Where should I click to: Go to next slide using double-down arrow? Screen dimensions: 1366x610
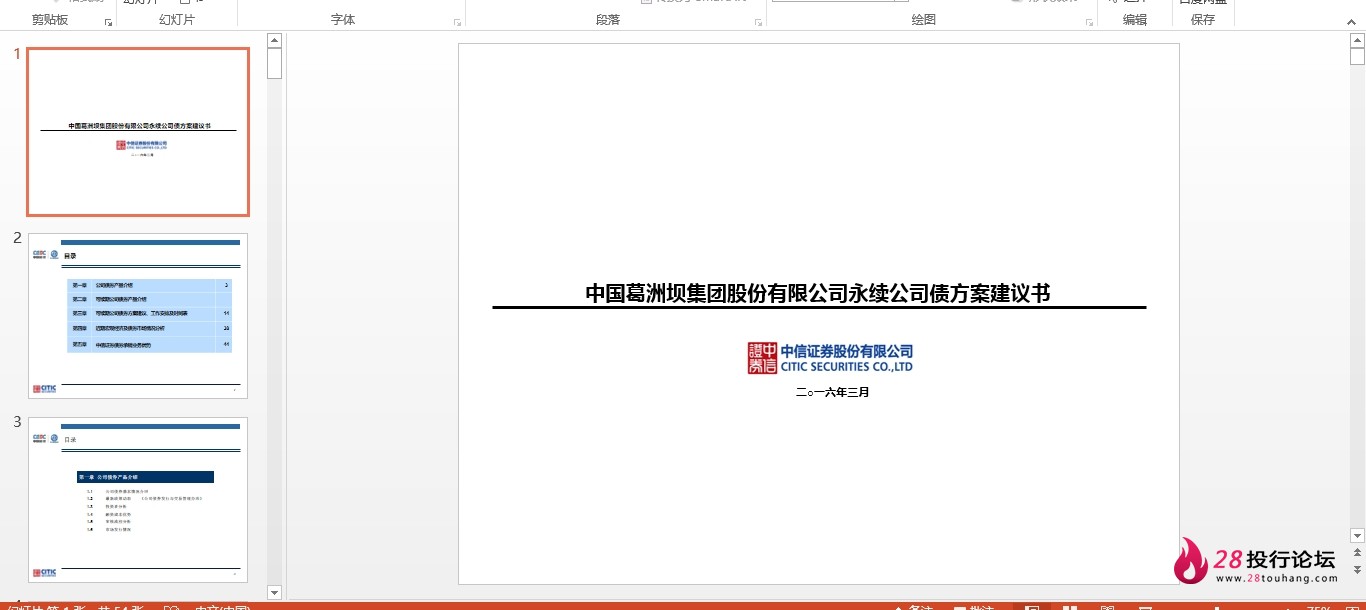pyautogui.click(x=1357, y=571)
